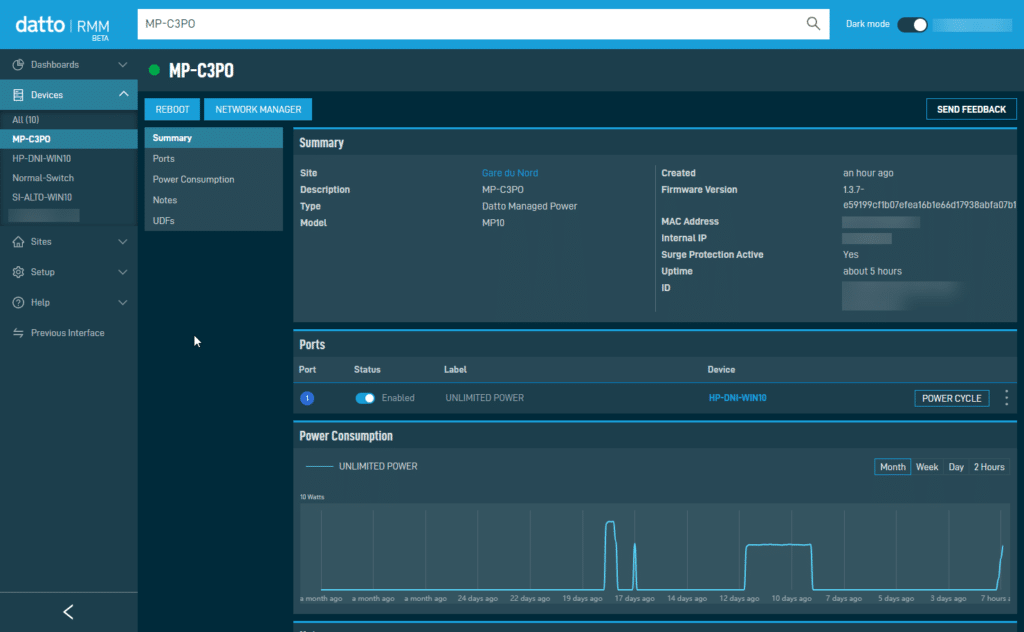
Task: Click the Help question mark icon
Action: click(x=18, y=303)
